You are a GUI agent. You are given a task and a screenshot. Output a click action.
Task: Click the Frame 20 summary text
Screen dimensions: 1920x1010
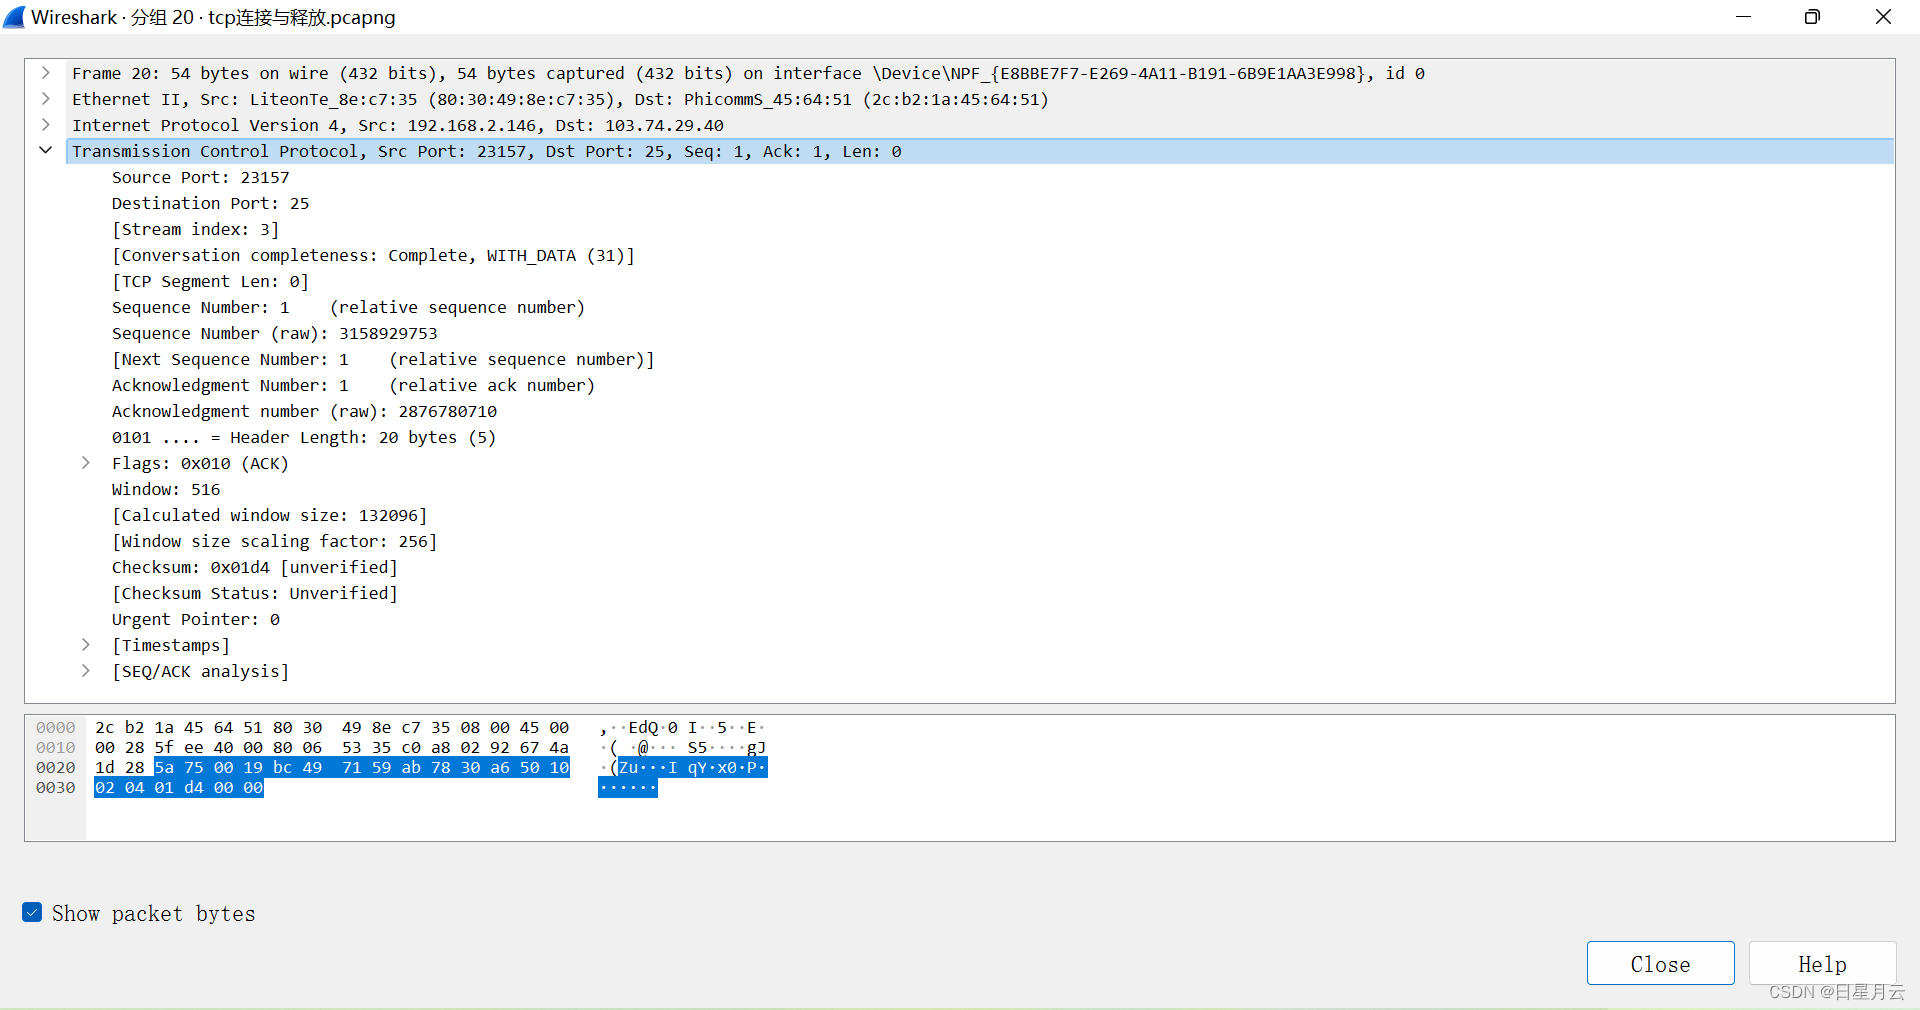tap(748, 73)
